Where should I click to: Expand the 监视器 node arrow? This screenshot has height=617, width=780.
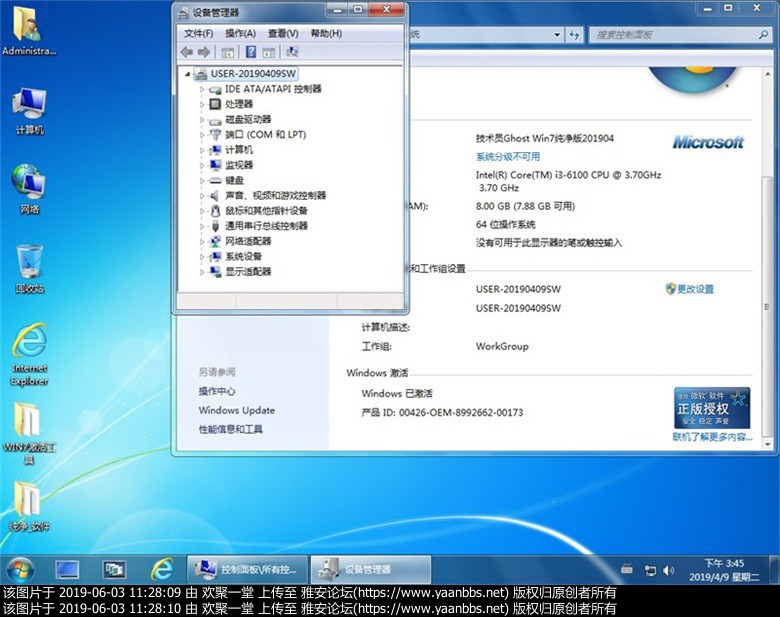click(202, 165)
